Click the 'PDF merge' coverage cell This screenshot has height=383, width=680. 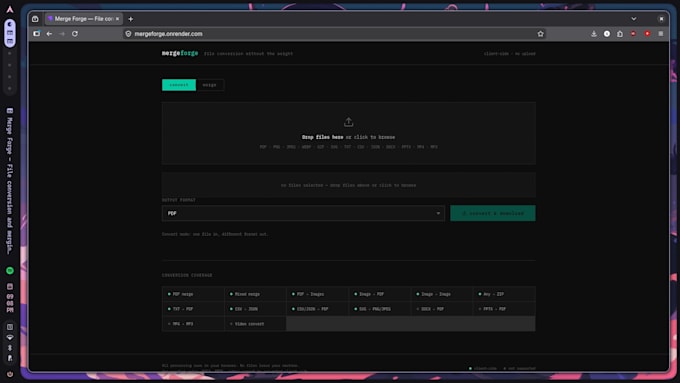point(193,294)
